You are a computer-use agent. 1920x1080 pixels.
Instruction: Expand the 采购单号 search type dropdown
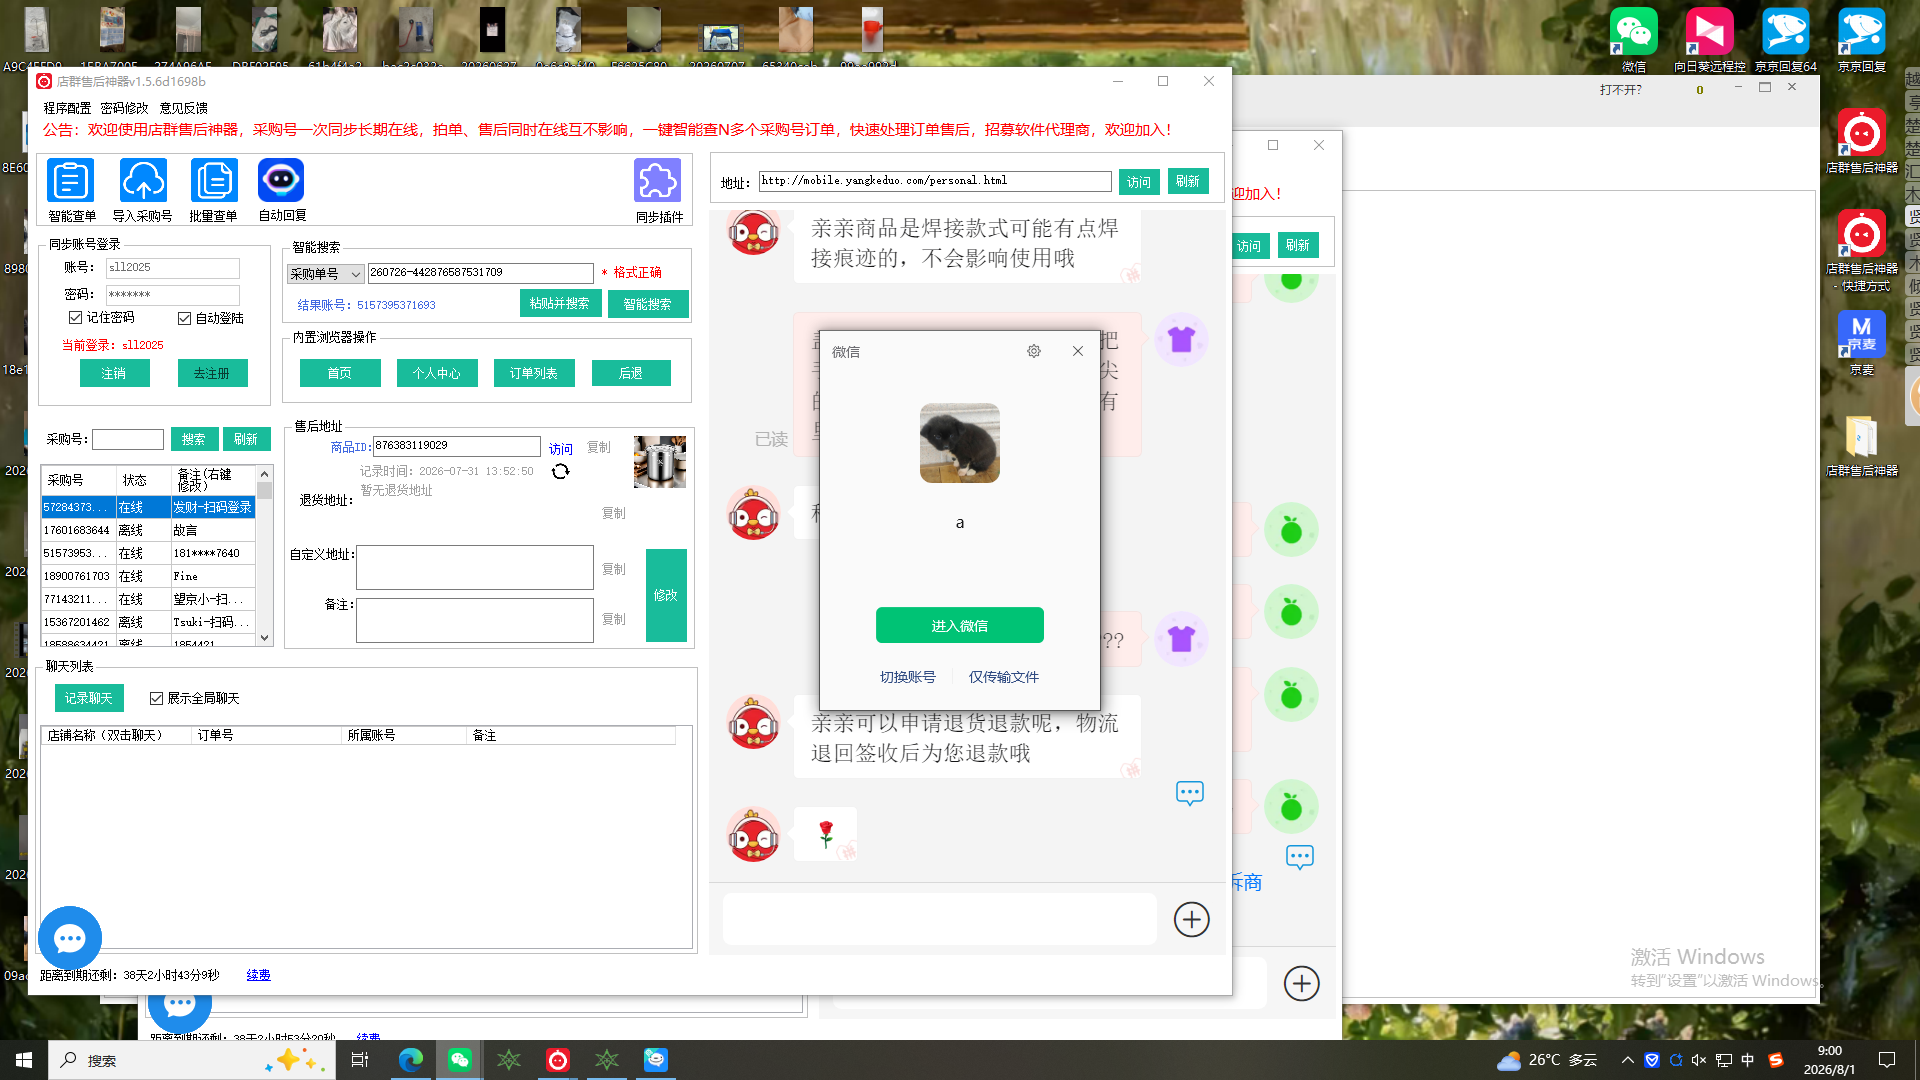click(326, 273)
